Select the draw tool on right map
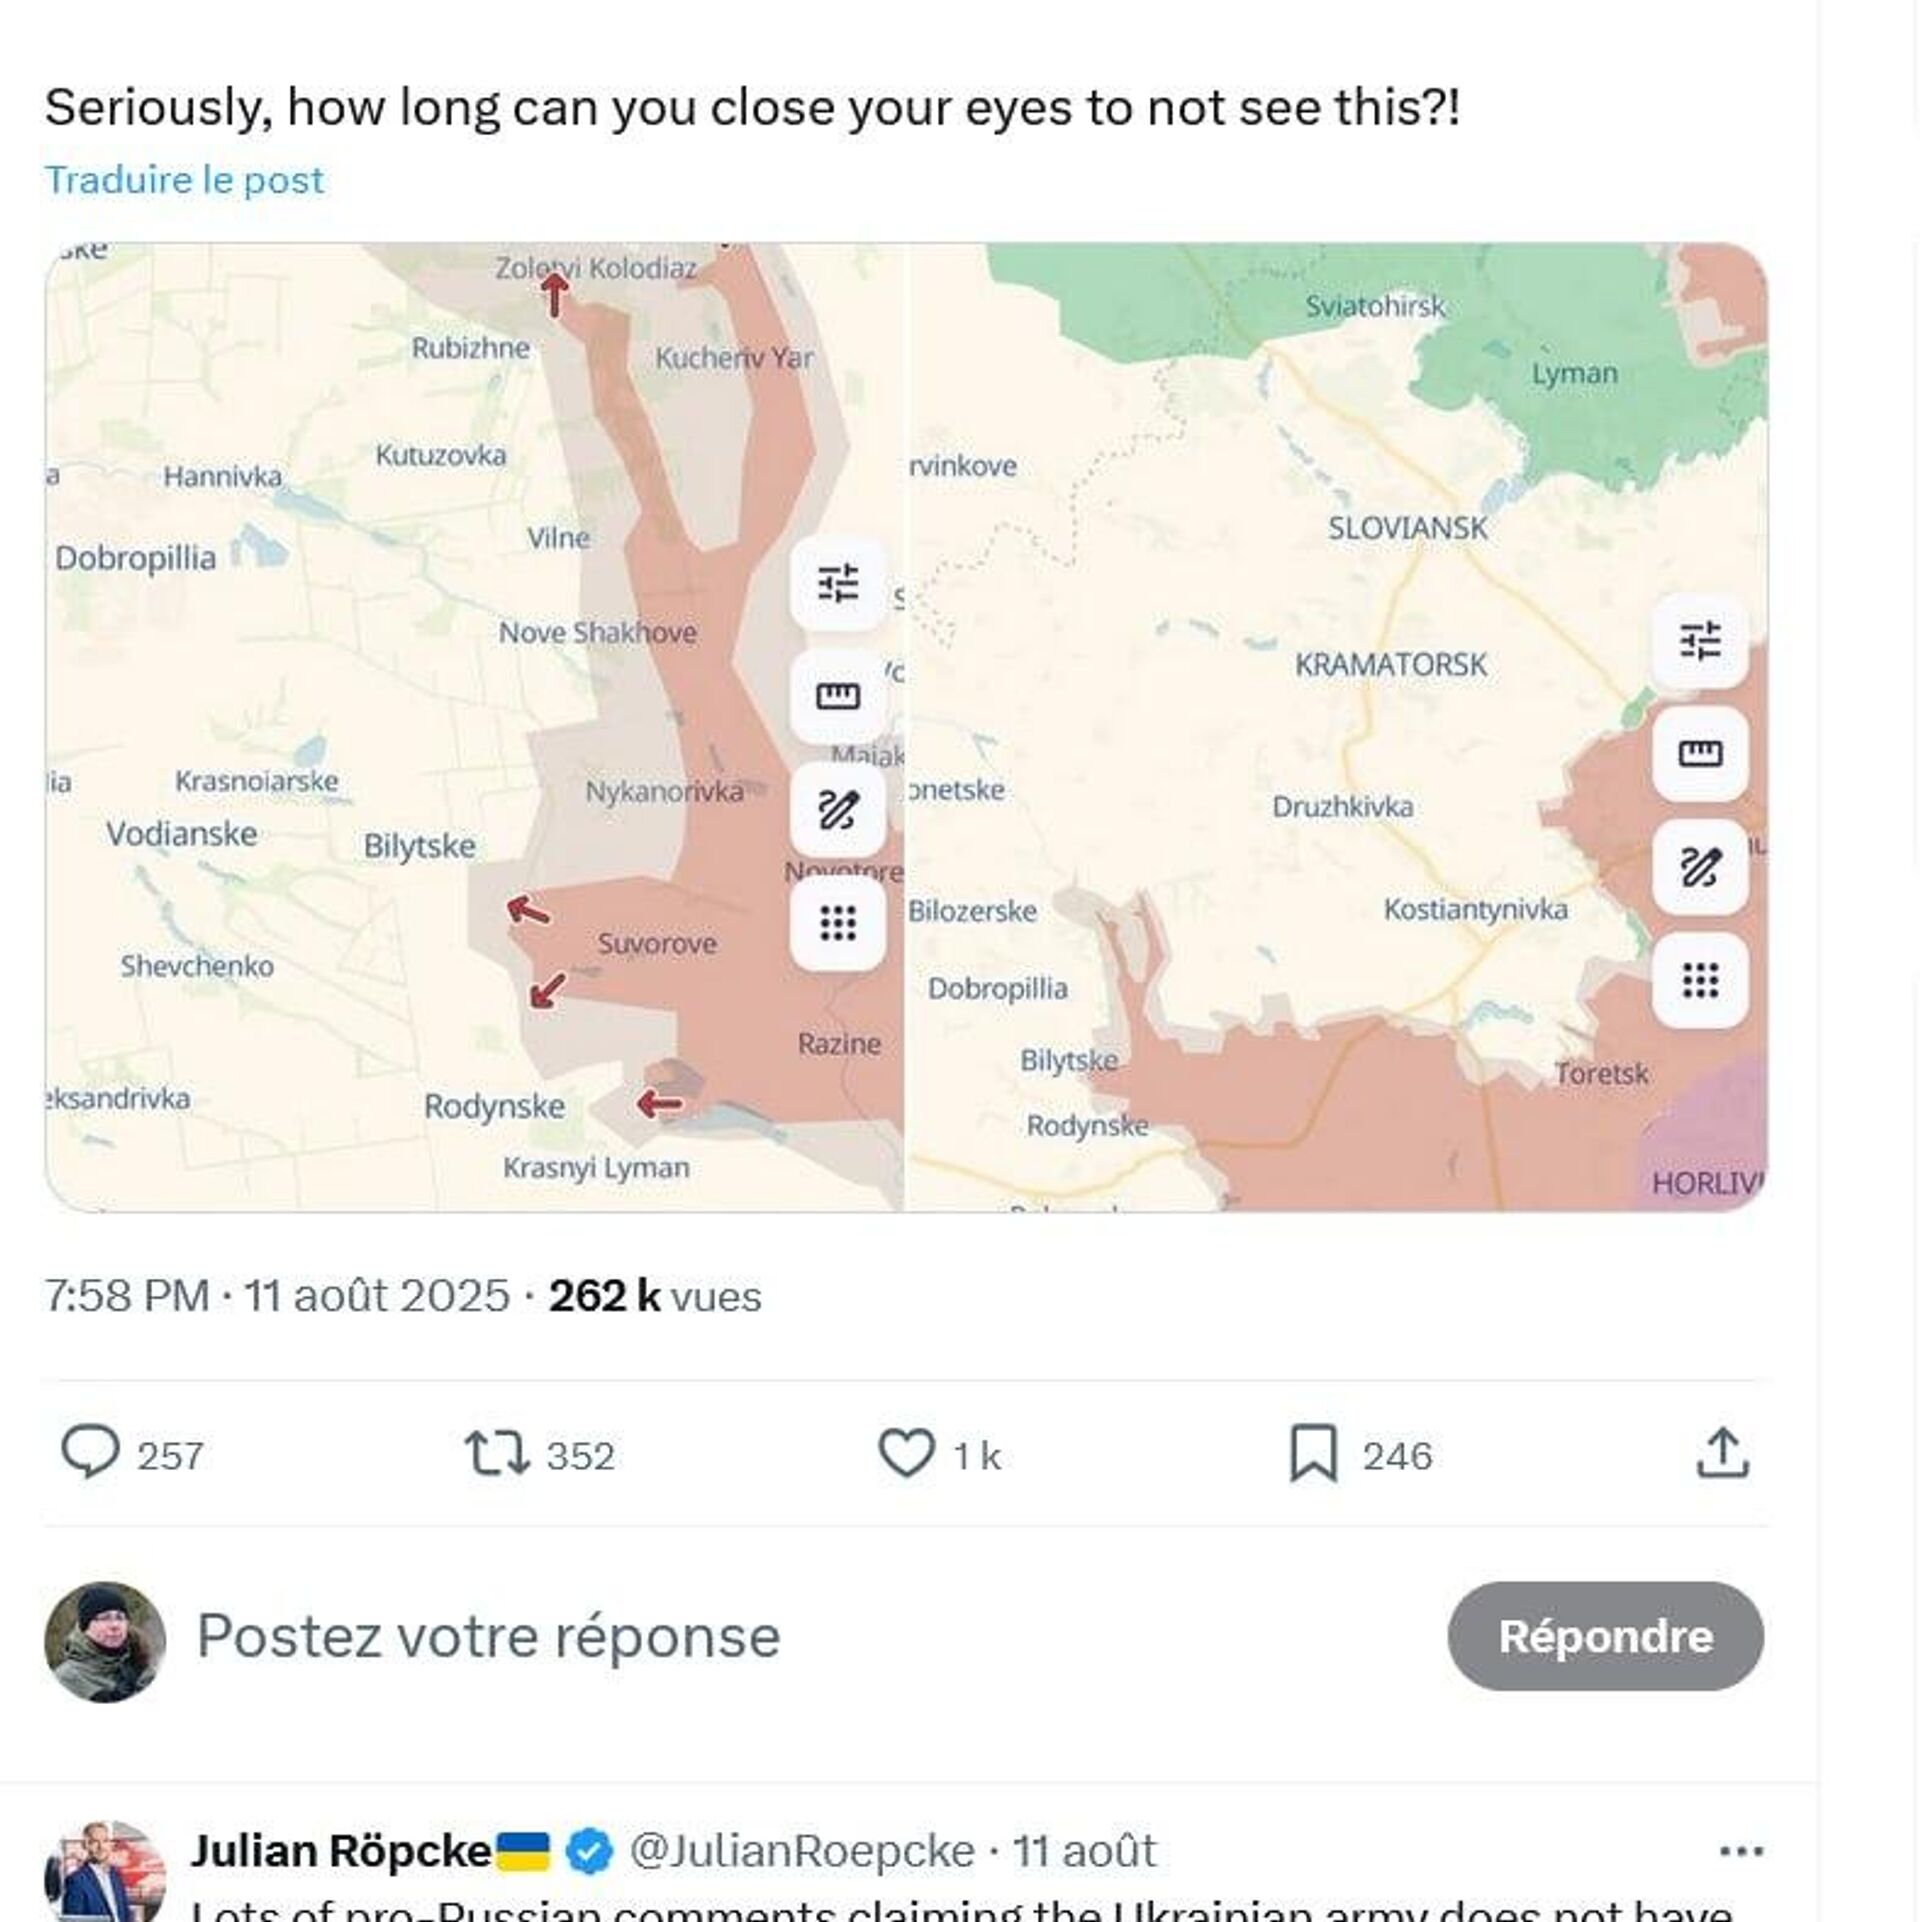The image size is (1920, 1922). click(x=1700, y=866)
